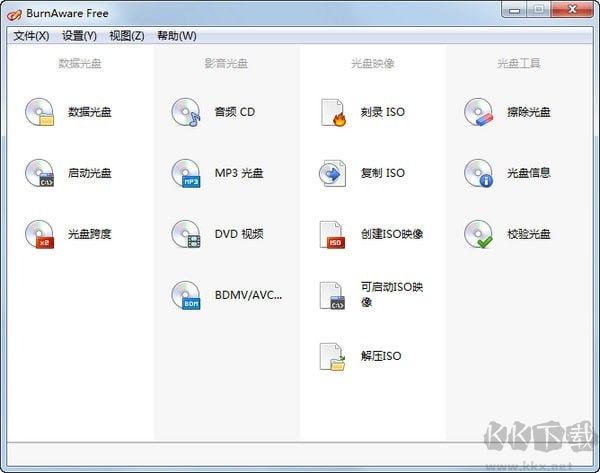Select the 校验光盘 green check icon

point(479,234)
